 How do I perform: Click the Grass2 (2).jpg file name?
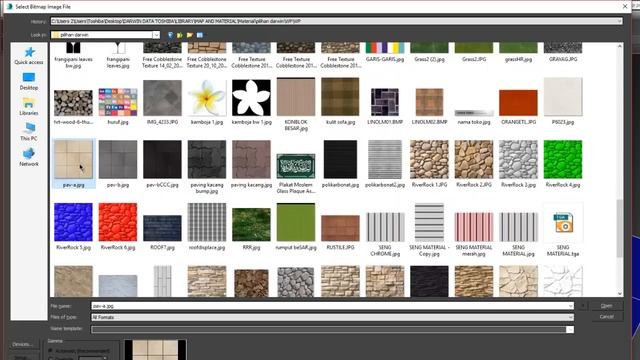click(x=429, y=60)
